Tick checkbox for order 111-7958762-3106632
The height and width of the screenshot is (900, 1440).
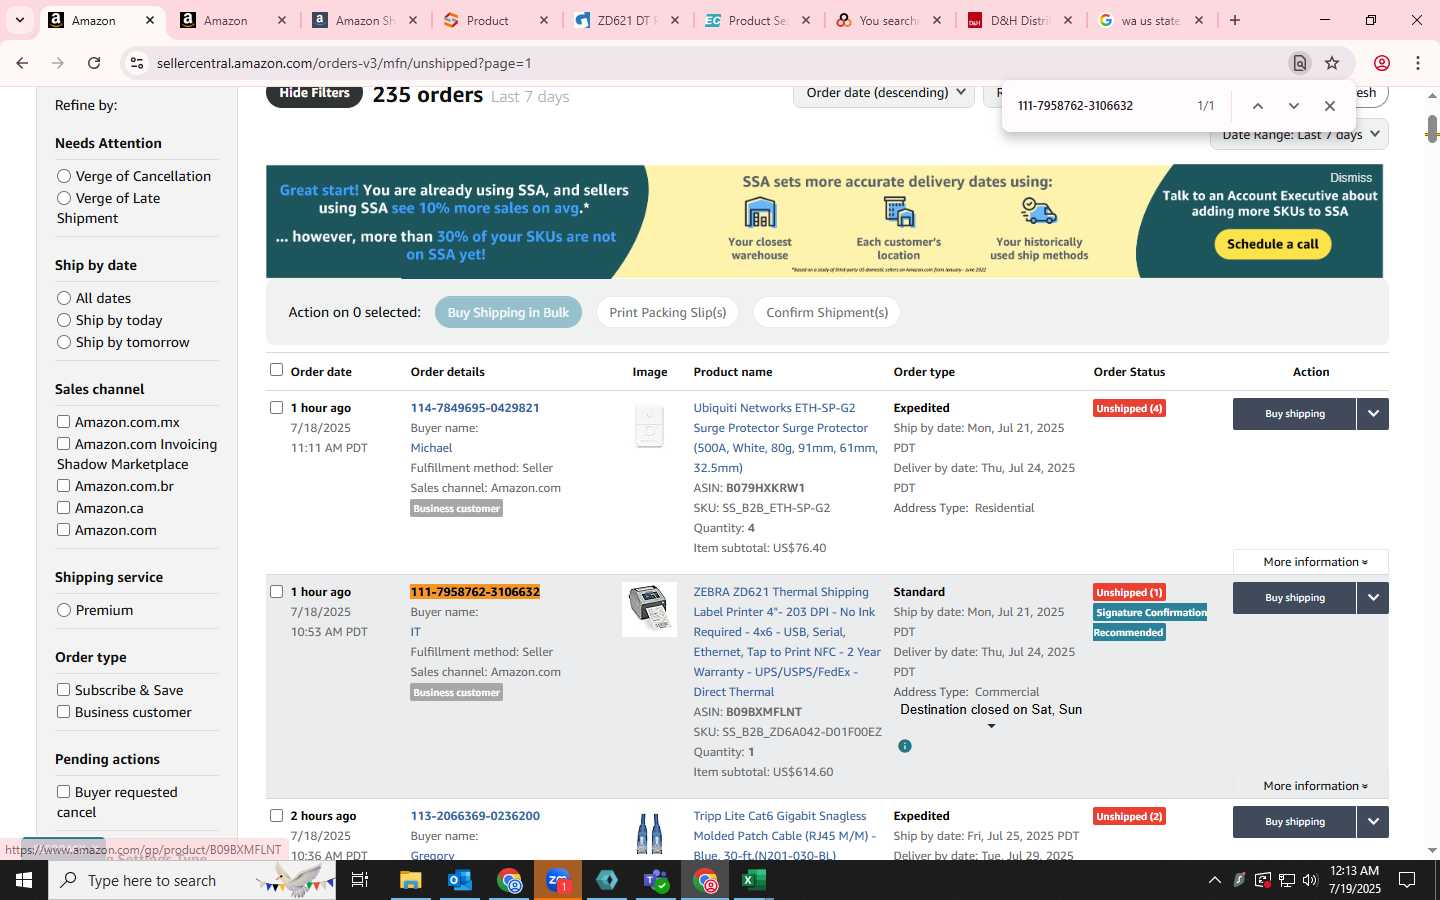point(277,592)
